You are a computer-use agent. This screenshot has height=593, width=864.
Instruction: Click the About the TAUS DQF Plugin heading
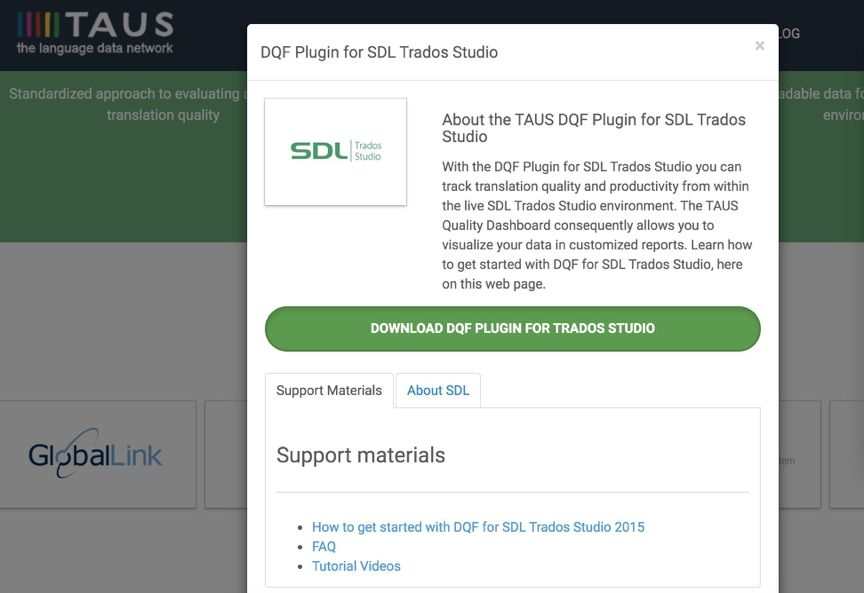pyautogui.click(x=594, y=128)
